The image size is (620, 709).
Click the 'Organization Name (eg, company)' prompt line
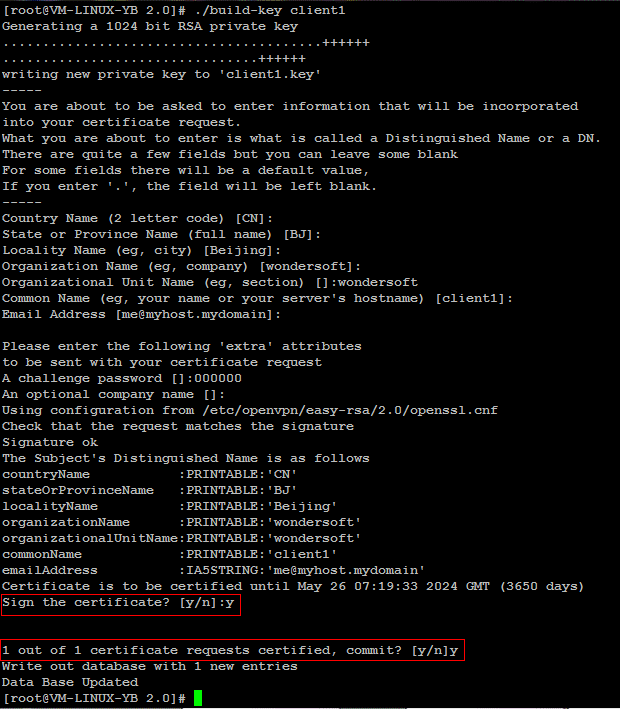[x=181, y=266]
